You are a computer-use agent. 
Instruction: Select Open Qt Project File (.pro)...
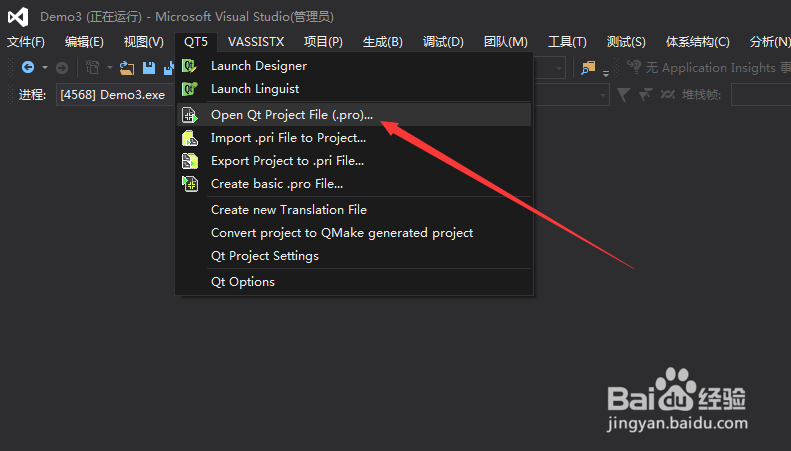[x=291, y=114]
